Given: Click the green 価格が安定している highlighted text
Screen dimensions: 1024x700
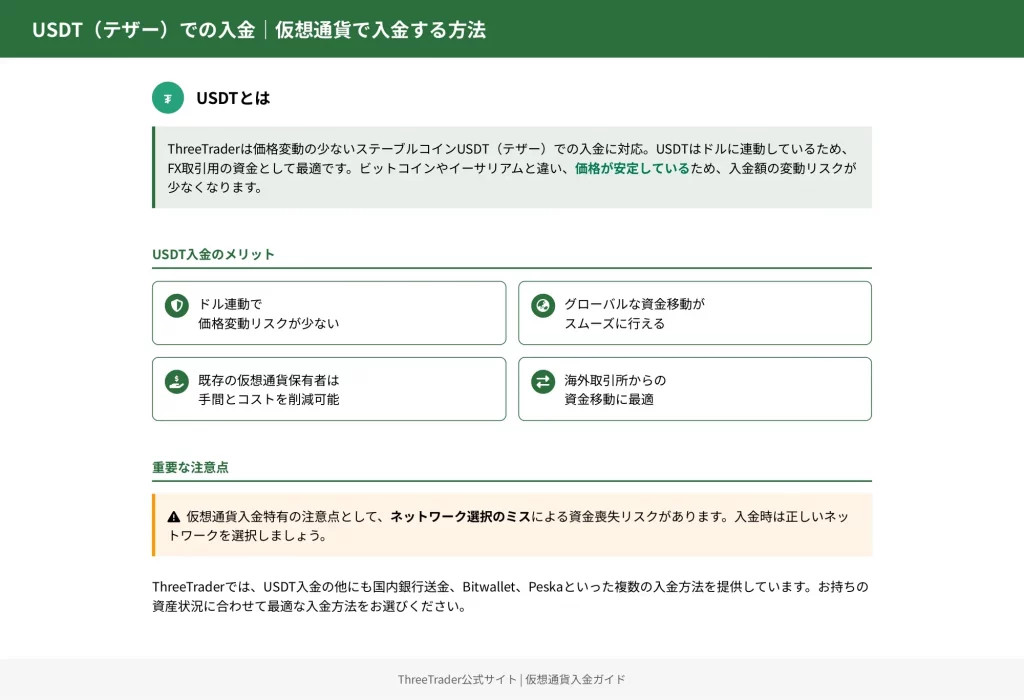Looking at the screenshot, I should click(632, 168).
